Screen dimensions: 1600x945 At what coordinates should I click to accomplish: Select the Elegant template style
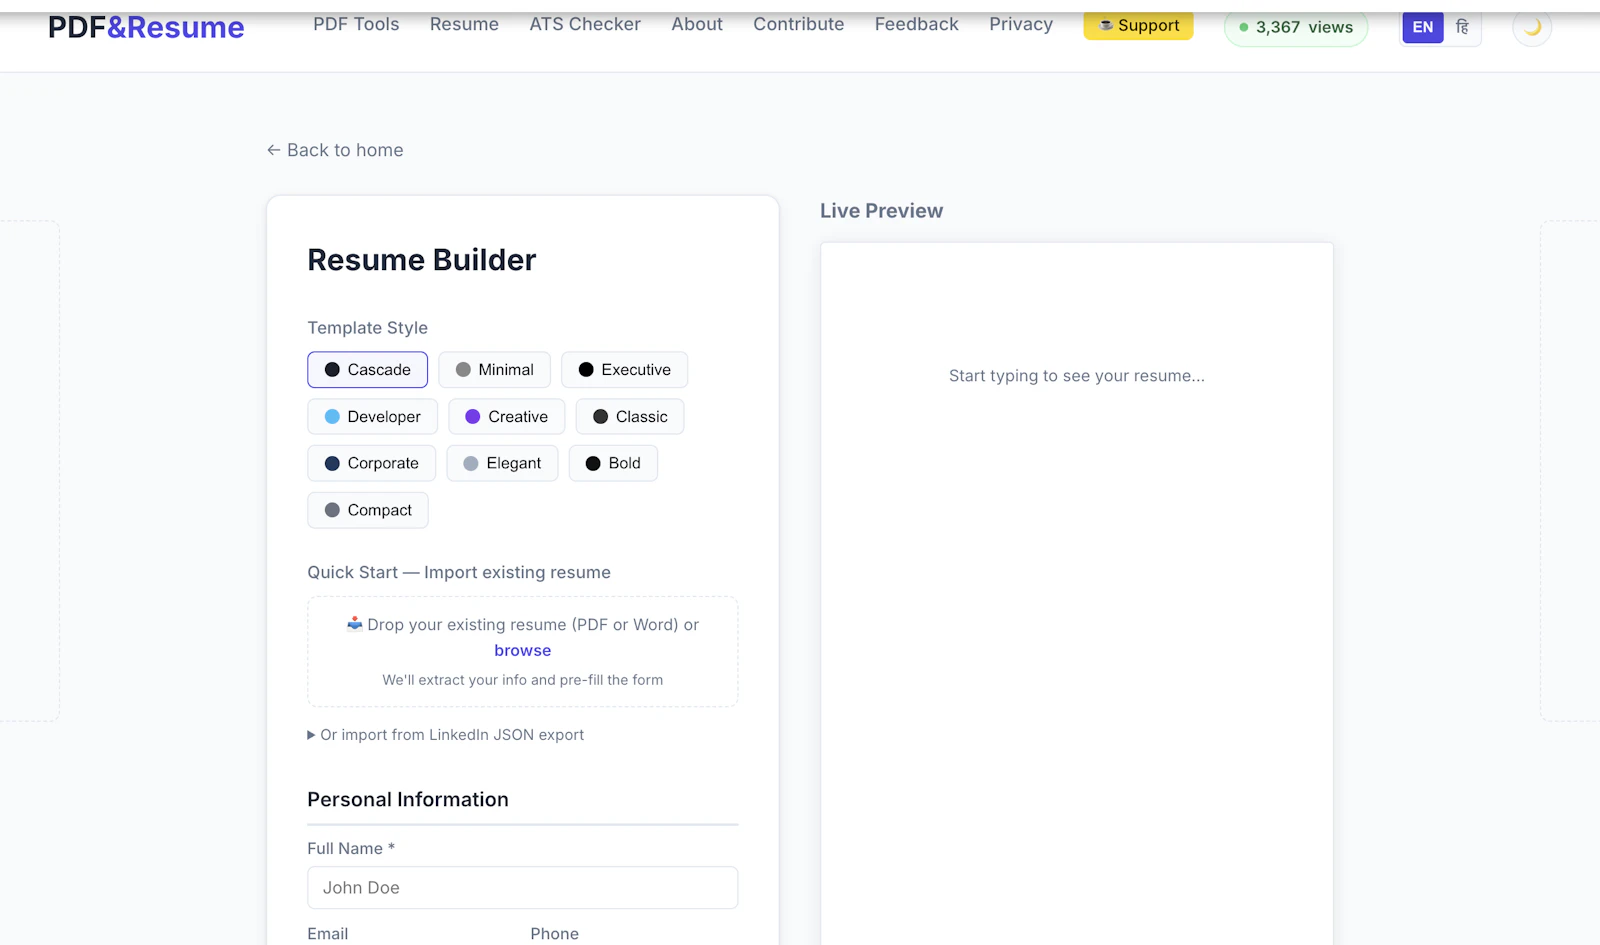tap(502, 464)
